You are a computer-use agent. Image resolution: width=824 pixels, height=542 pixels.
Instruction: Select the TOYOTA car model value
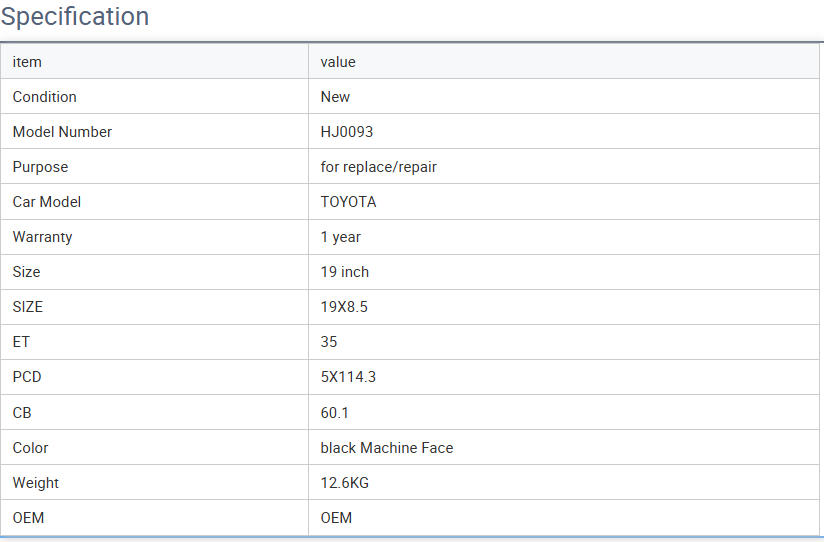click(348, 202)
